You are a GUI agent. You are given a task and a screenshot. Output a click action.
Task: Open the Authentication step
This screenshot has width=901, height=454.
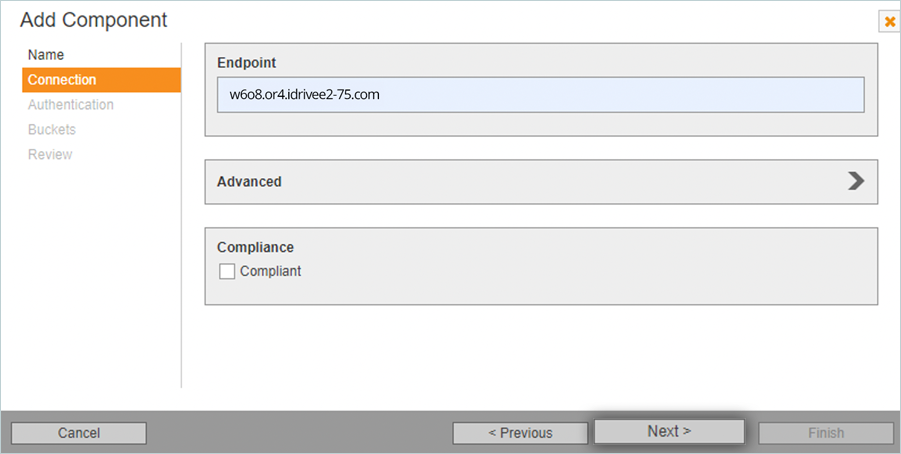[x=70, y=105]
